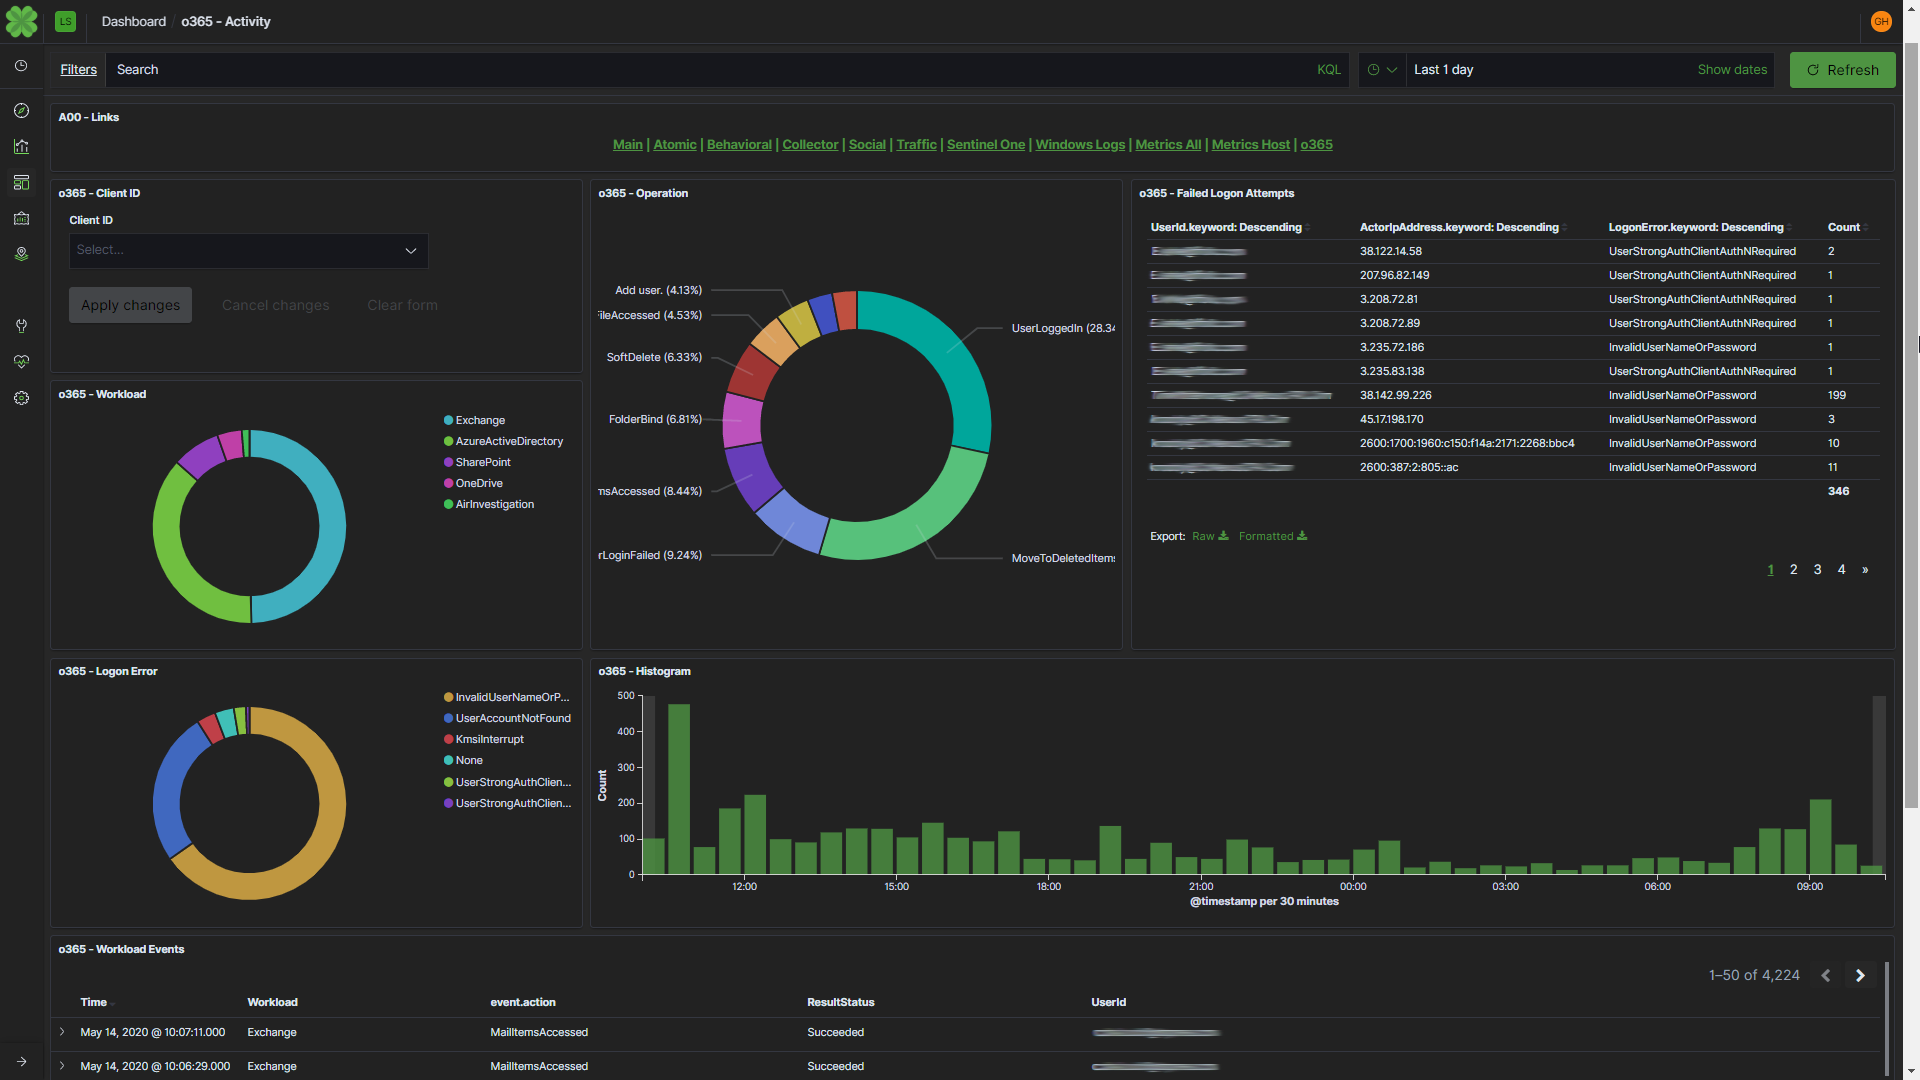
Task: Sort by UserId.keyword column sort icon
Action: pos(1307,228)
